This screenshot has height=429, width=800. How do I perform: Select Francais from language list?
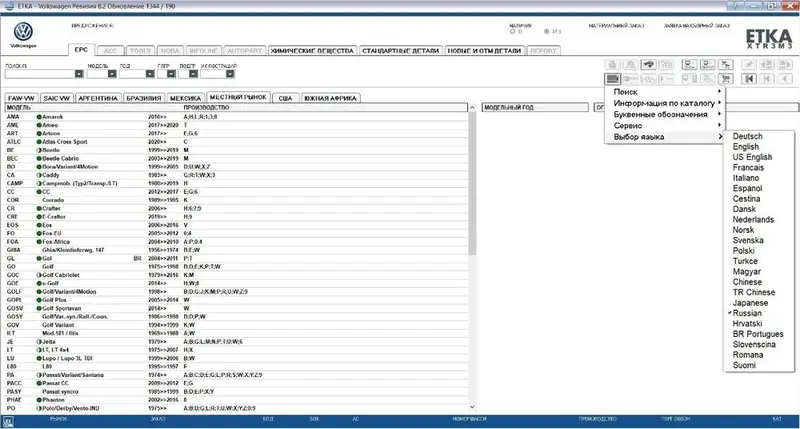coord(748,167)
